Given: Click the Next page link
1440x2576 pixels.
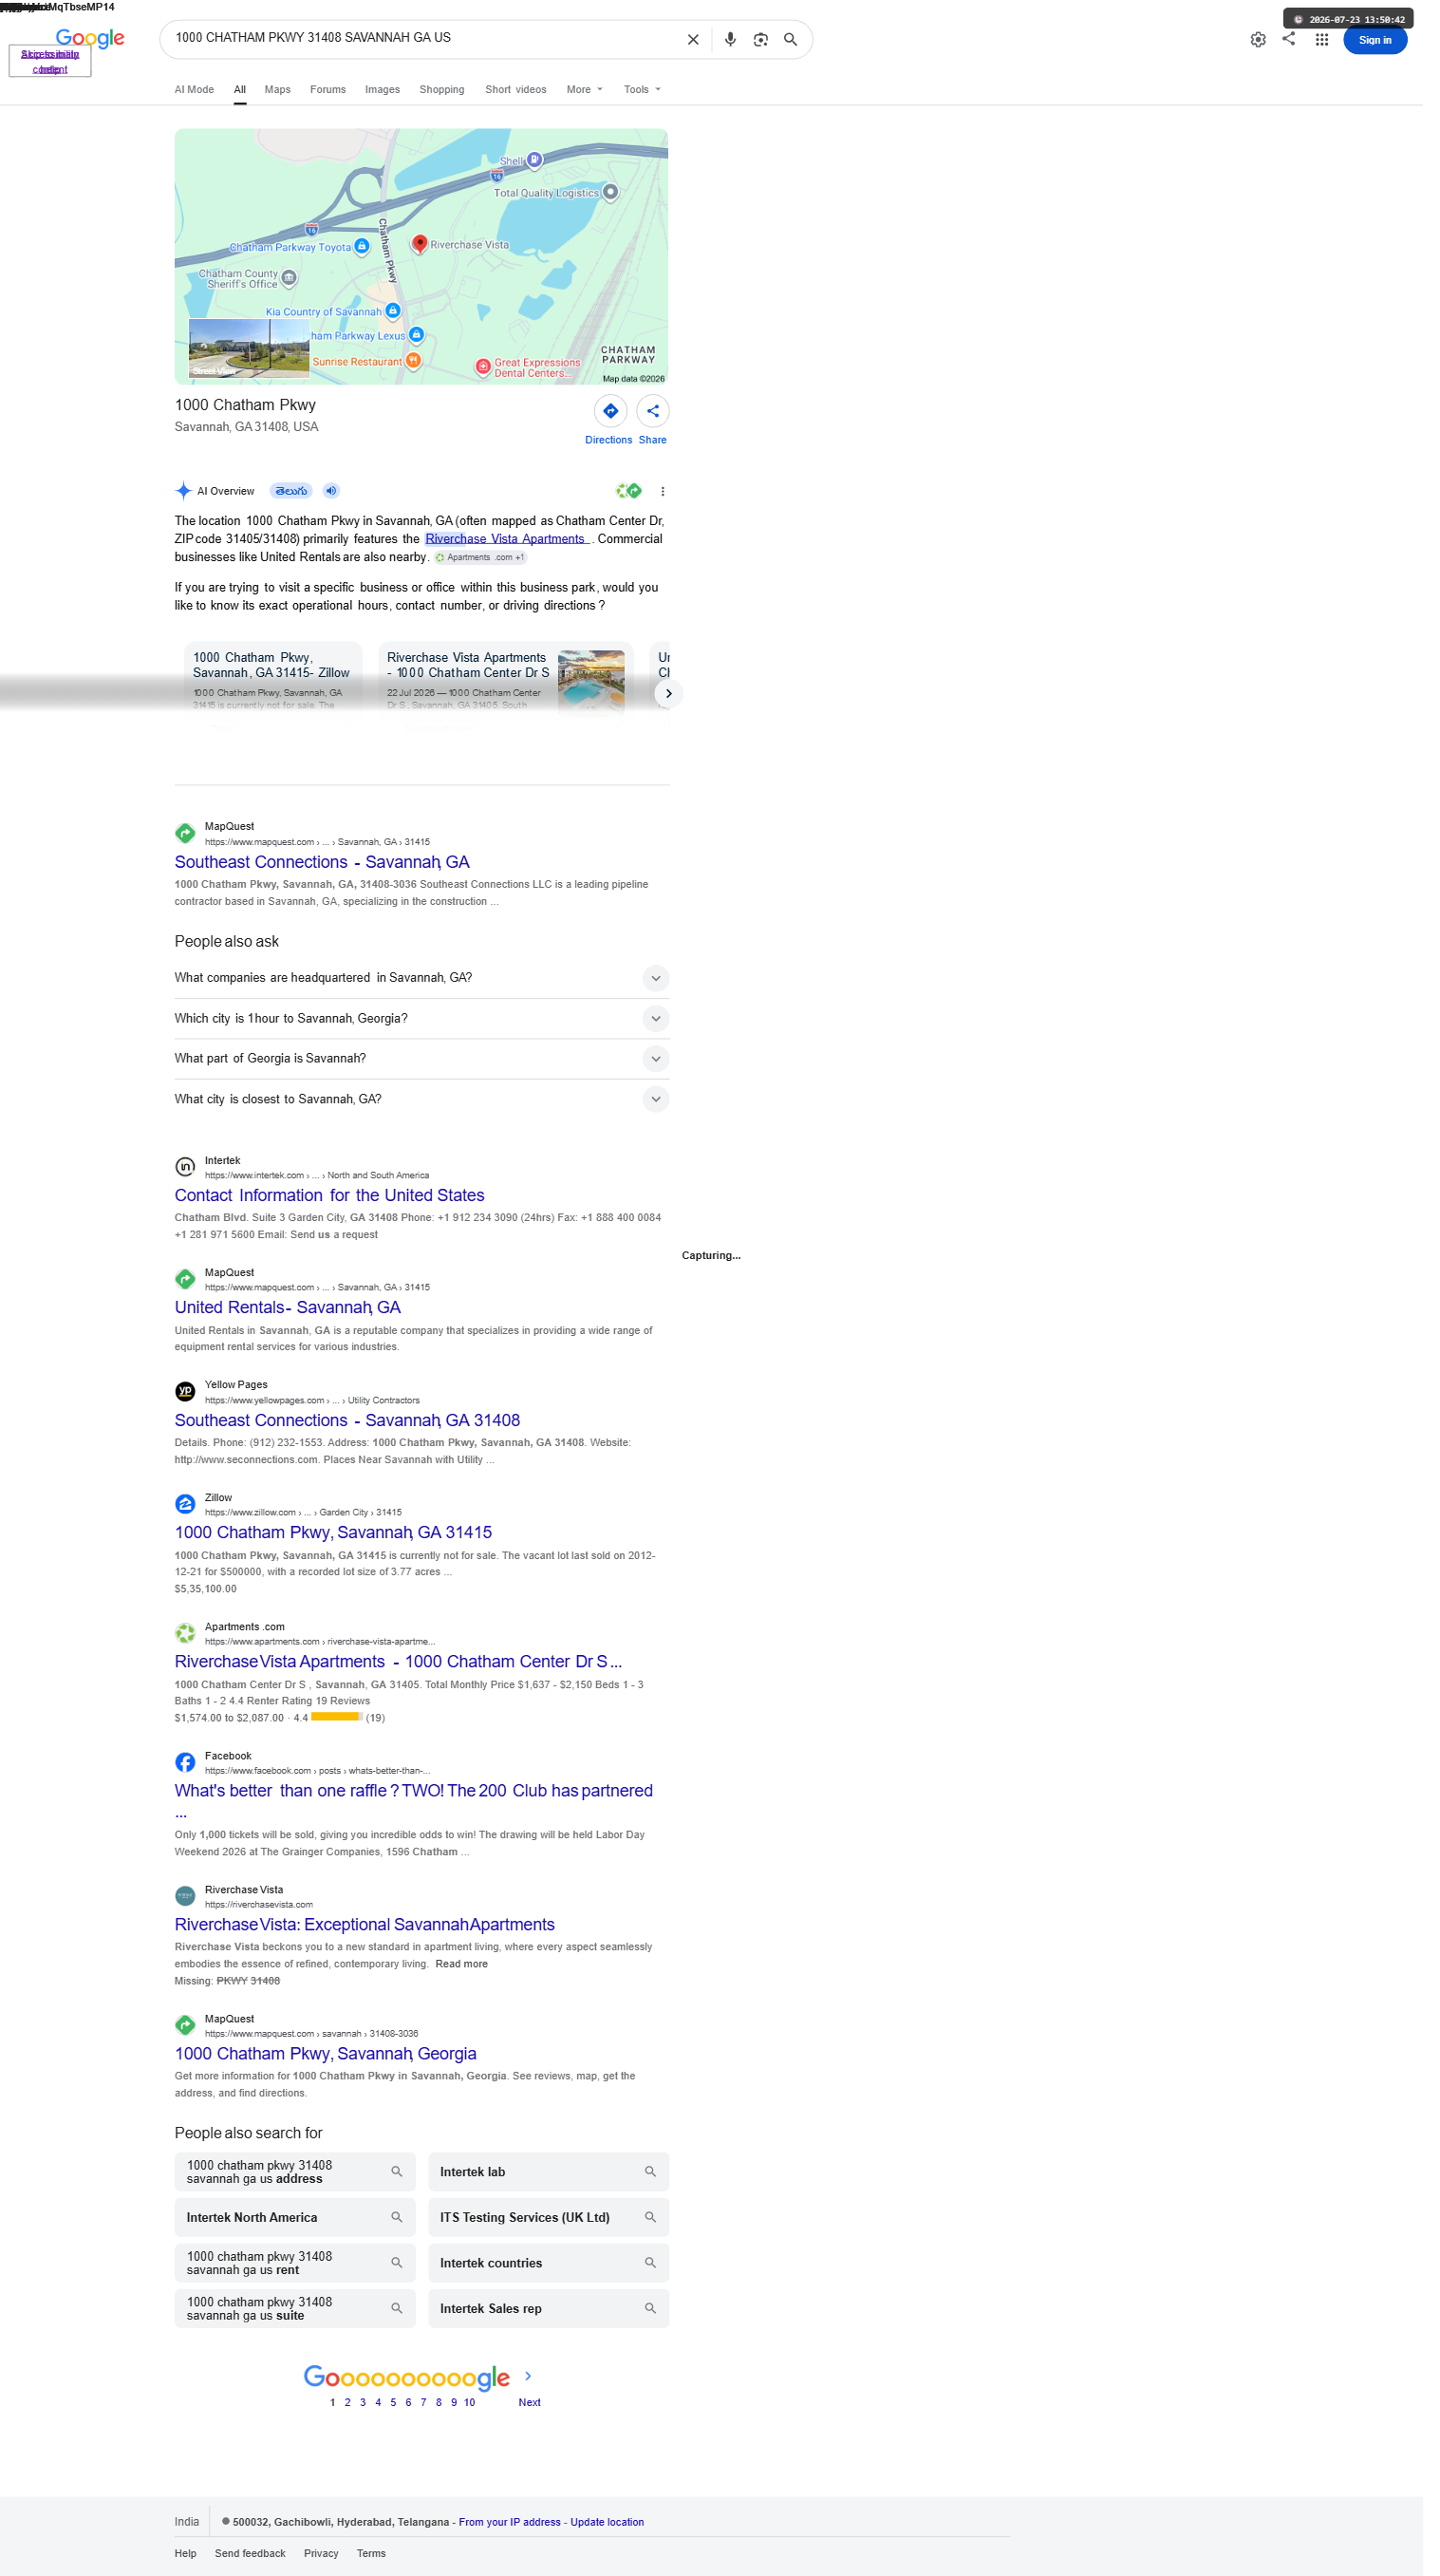Looking at the screenshot, I should [530, 2403].
